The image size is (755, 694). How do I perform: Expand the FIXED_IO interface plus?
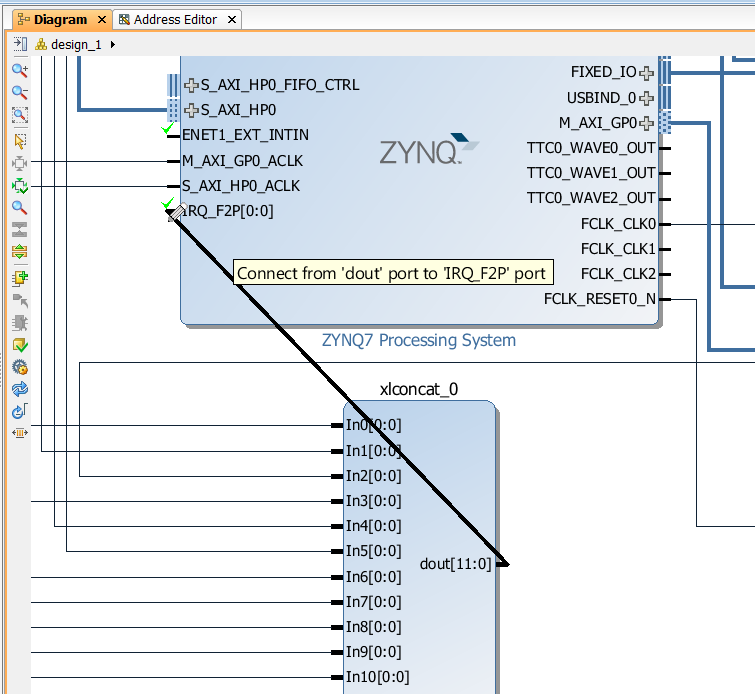coord(646,73)
